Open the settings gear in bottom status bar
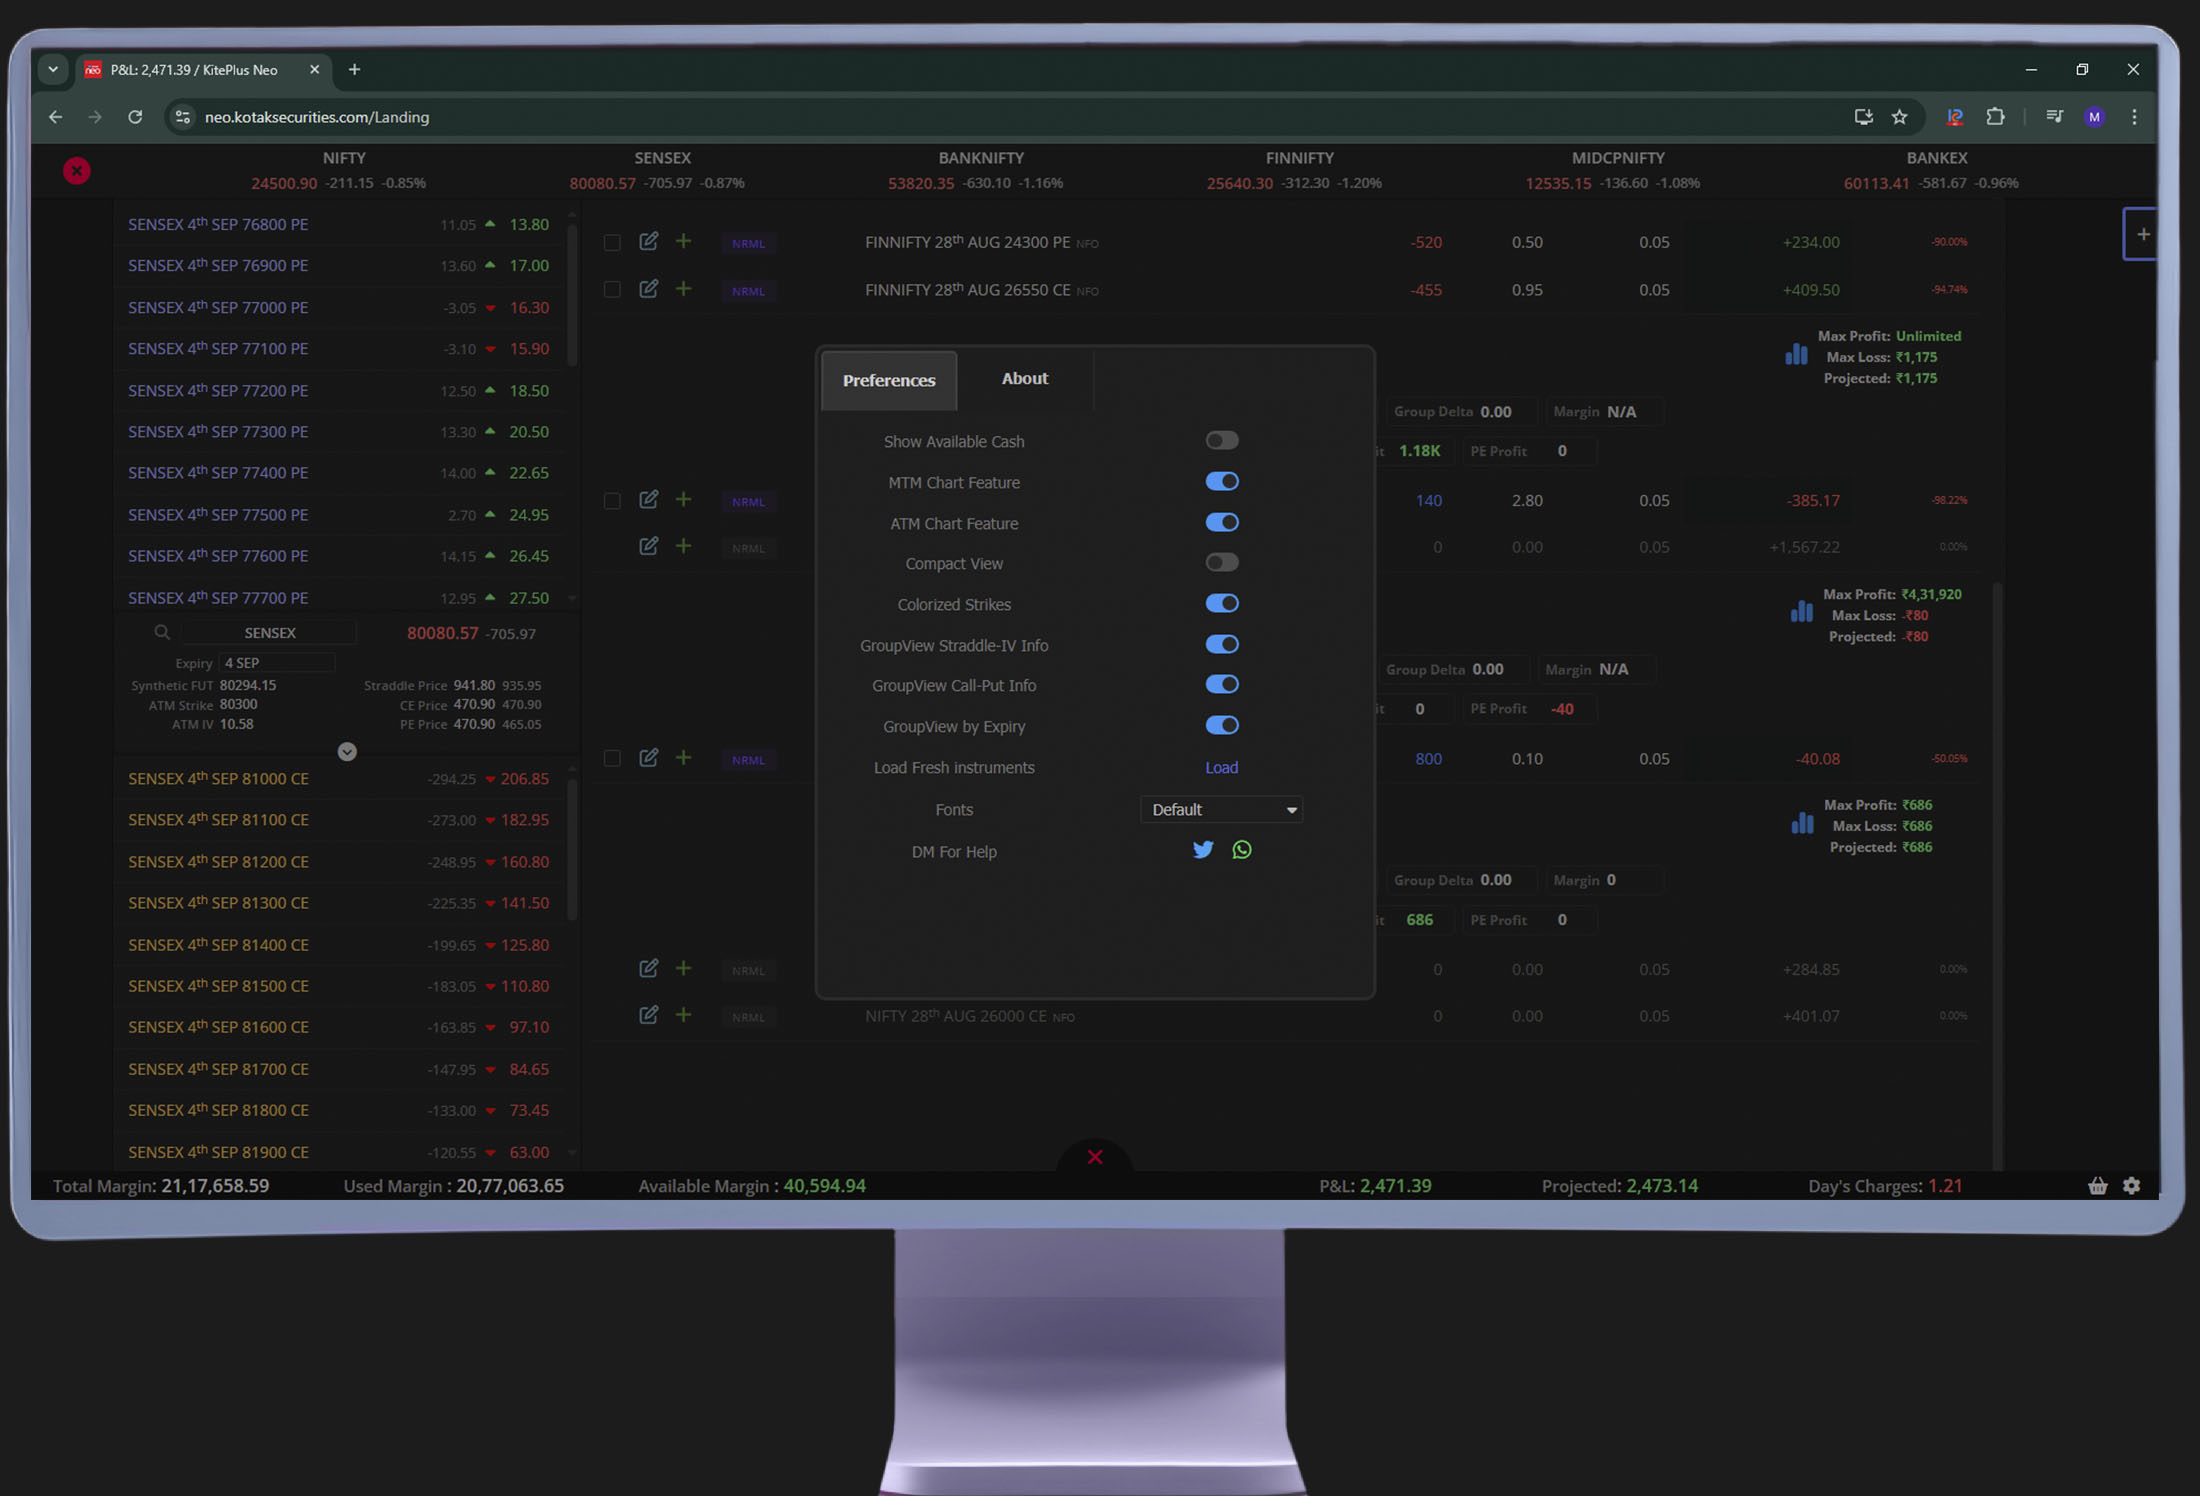The image size is (2200, 1496). [x=2132, y=1186]
